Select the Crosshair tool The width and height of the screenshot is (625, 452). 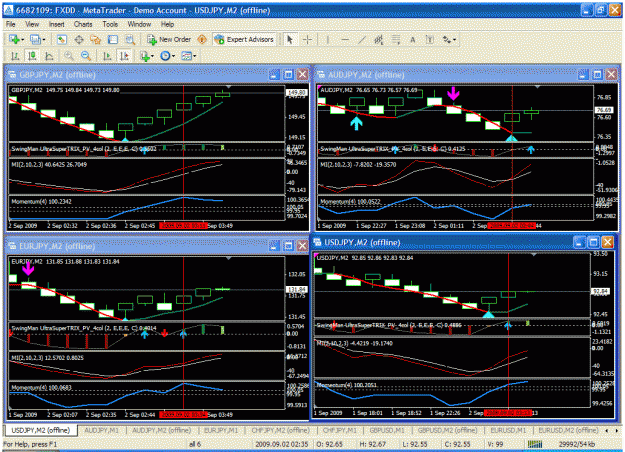(307, 39)
